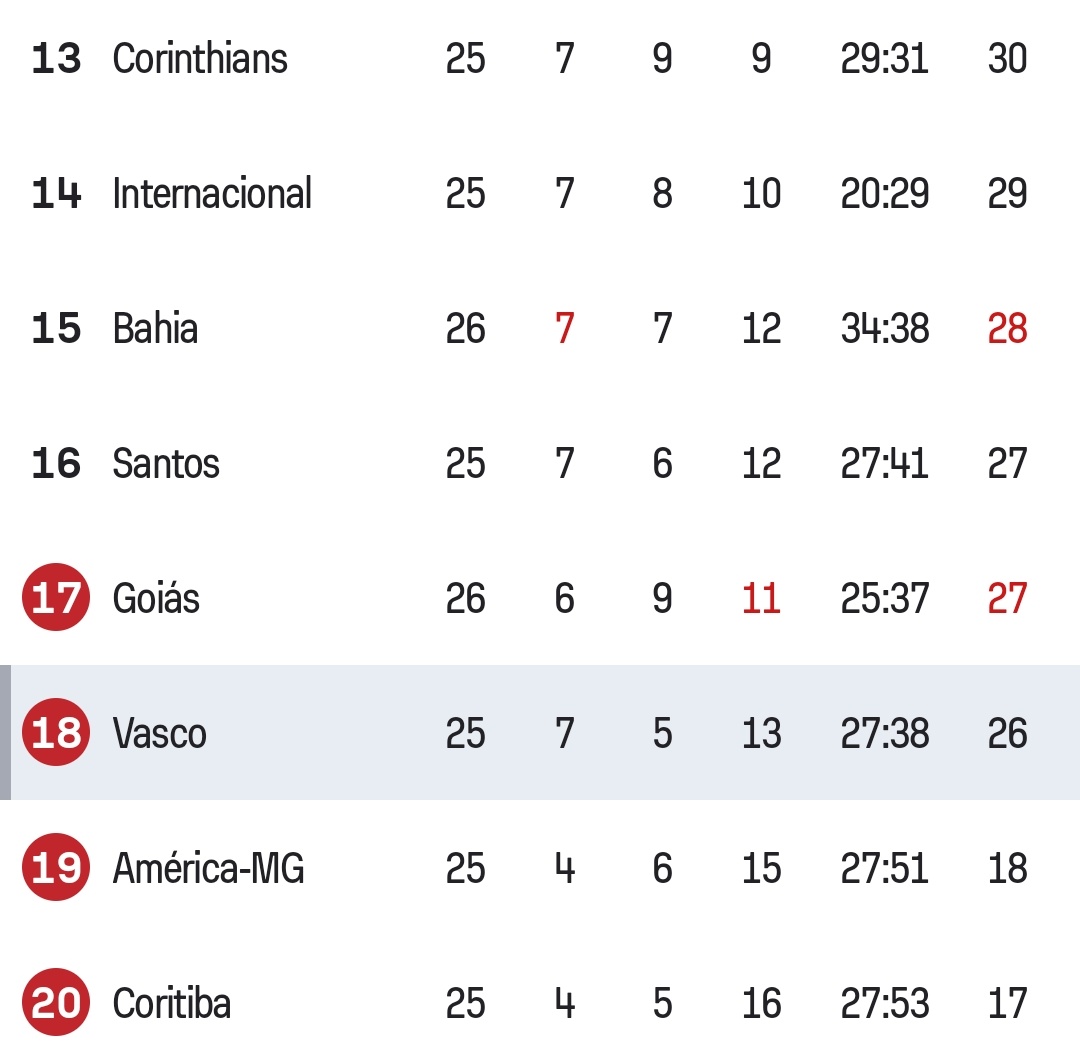This screenshot has width=1080, height=1060.
Task: Click Goiás's red losses value 11
Action: pyautogui.click(x=761, y=598)
